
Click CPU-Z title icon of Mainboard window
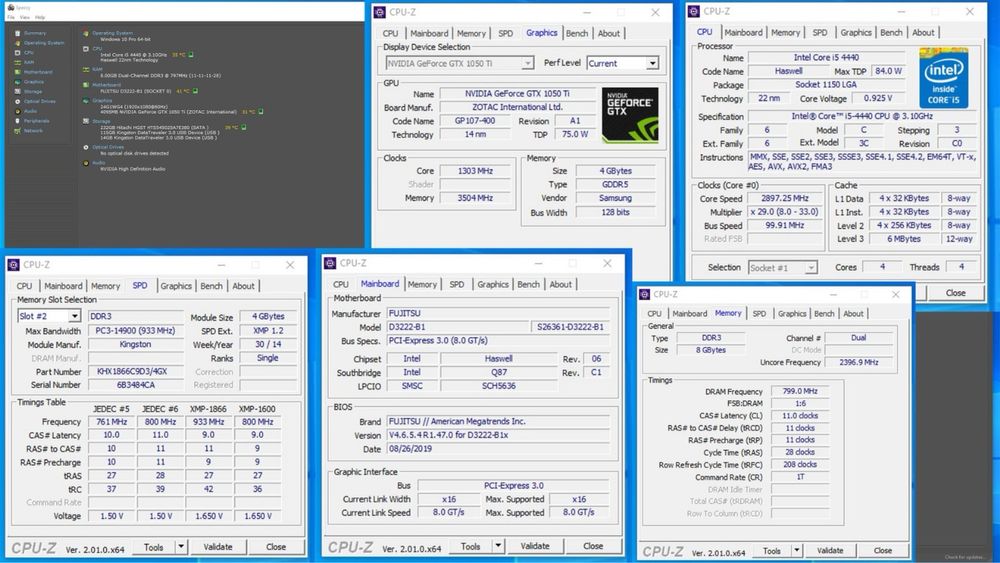click(330, 263)
